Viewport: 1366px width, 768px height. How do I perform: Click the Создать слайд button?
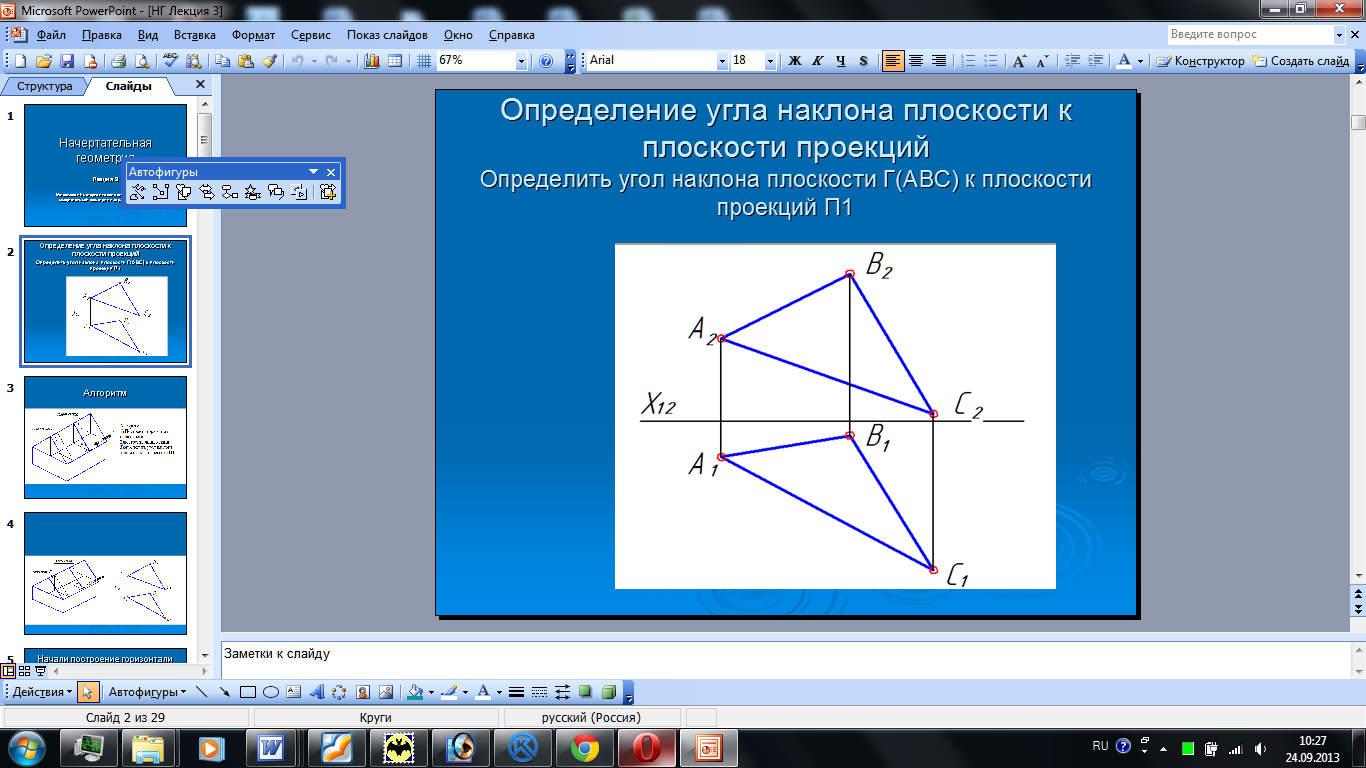[1301, 61]
